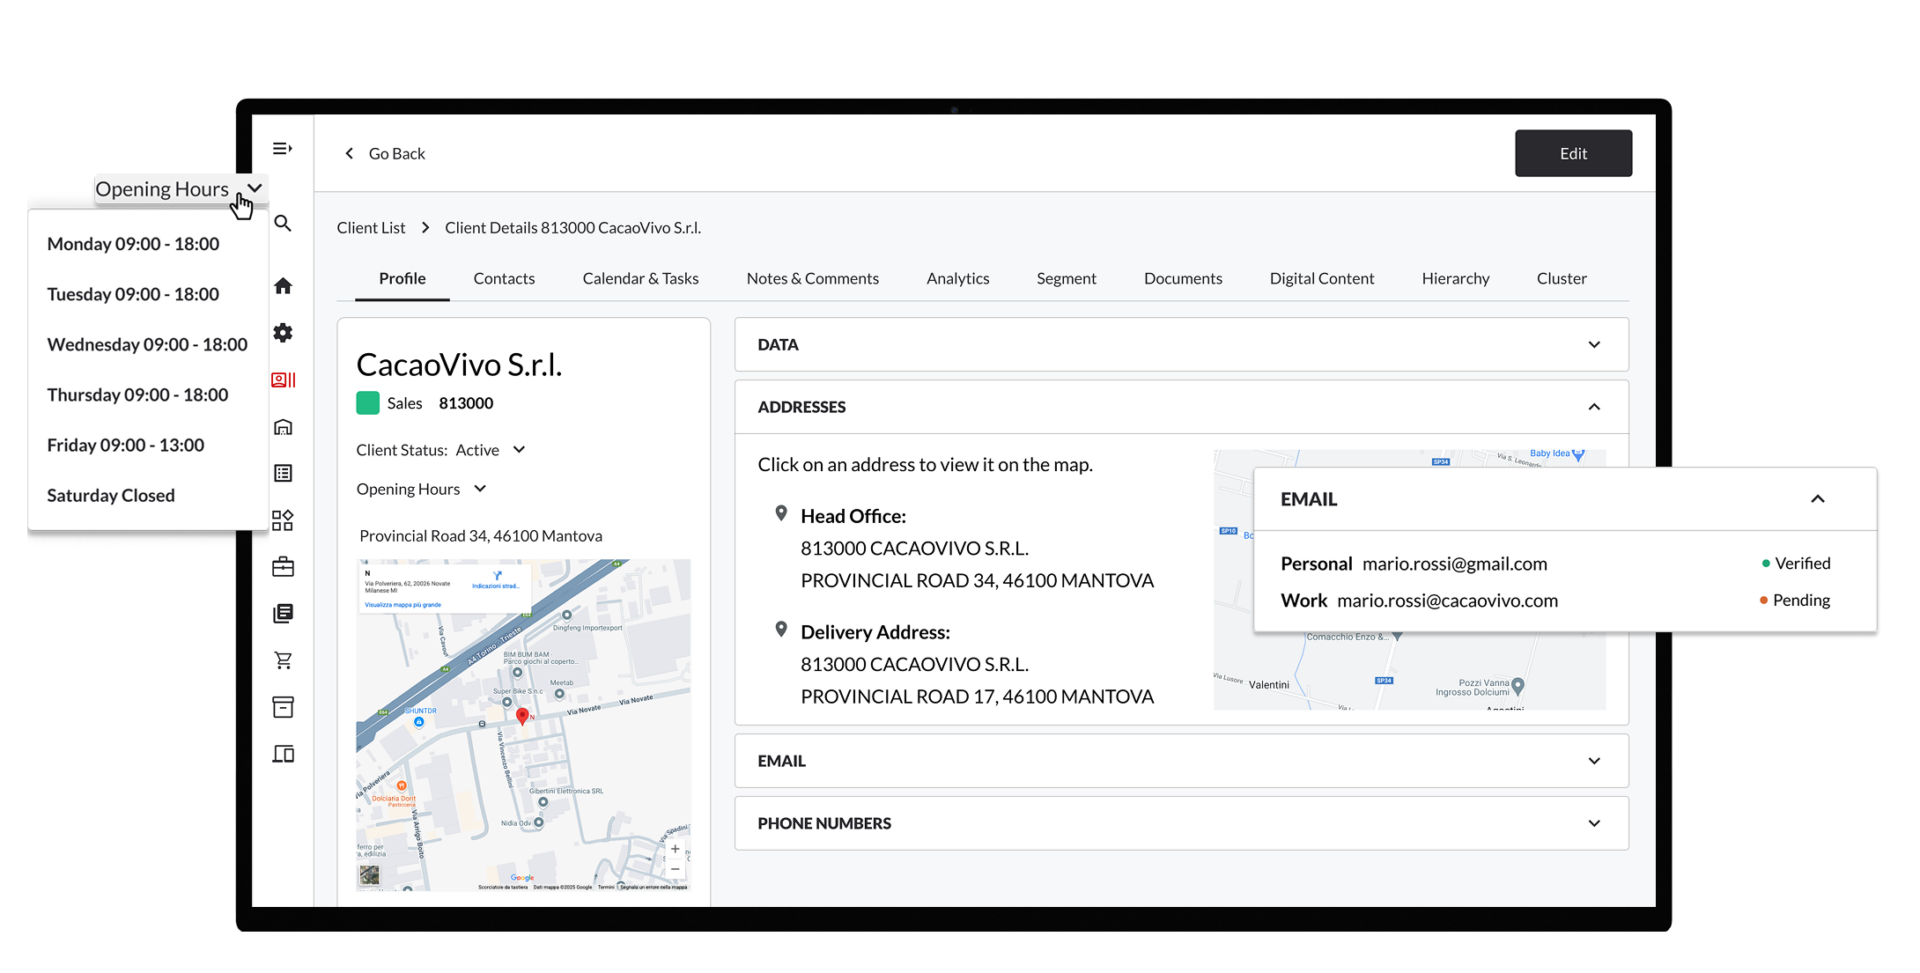Switch to the Contacts tab
1920x973 pixels.
click(504, 279)
